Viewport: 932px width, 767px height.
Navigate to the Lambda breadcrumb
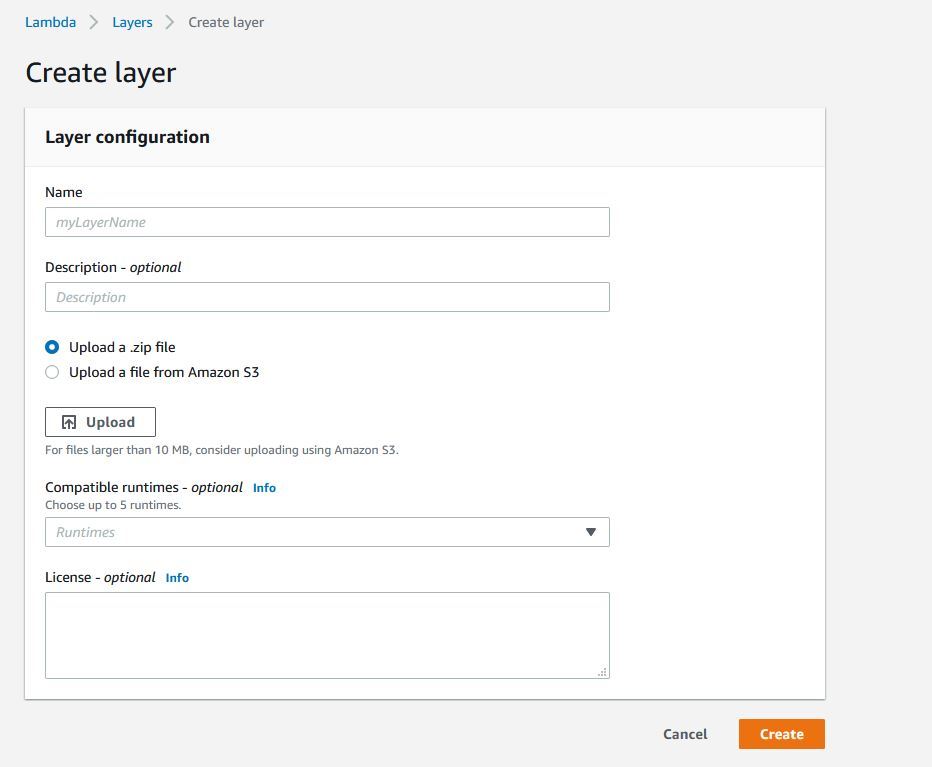pyautogui.click(x=50, y=22)
